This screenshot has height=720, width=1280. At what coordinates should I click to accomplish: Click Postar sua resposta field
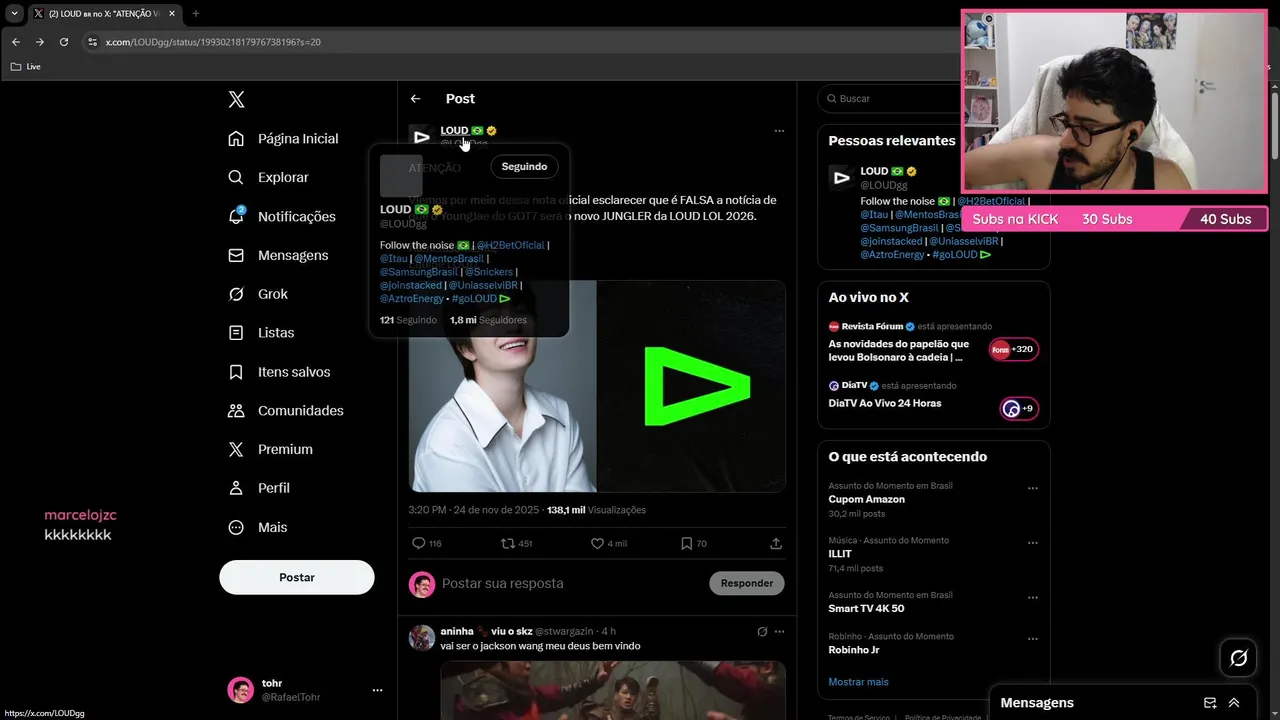571,583
